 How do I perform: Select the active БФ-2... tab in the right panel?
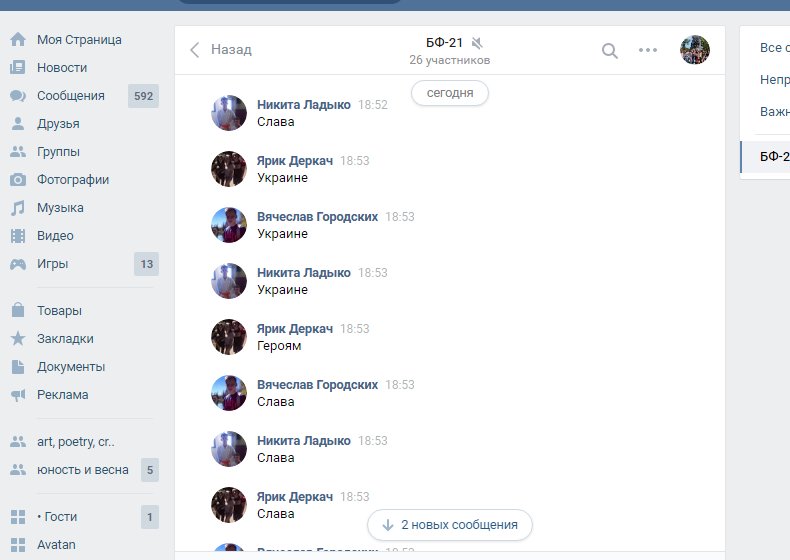[x=765, y=157]
